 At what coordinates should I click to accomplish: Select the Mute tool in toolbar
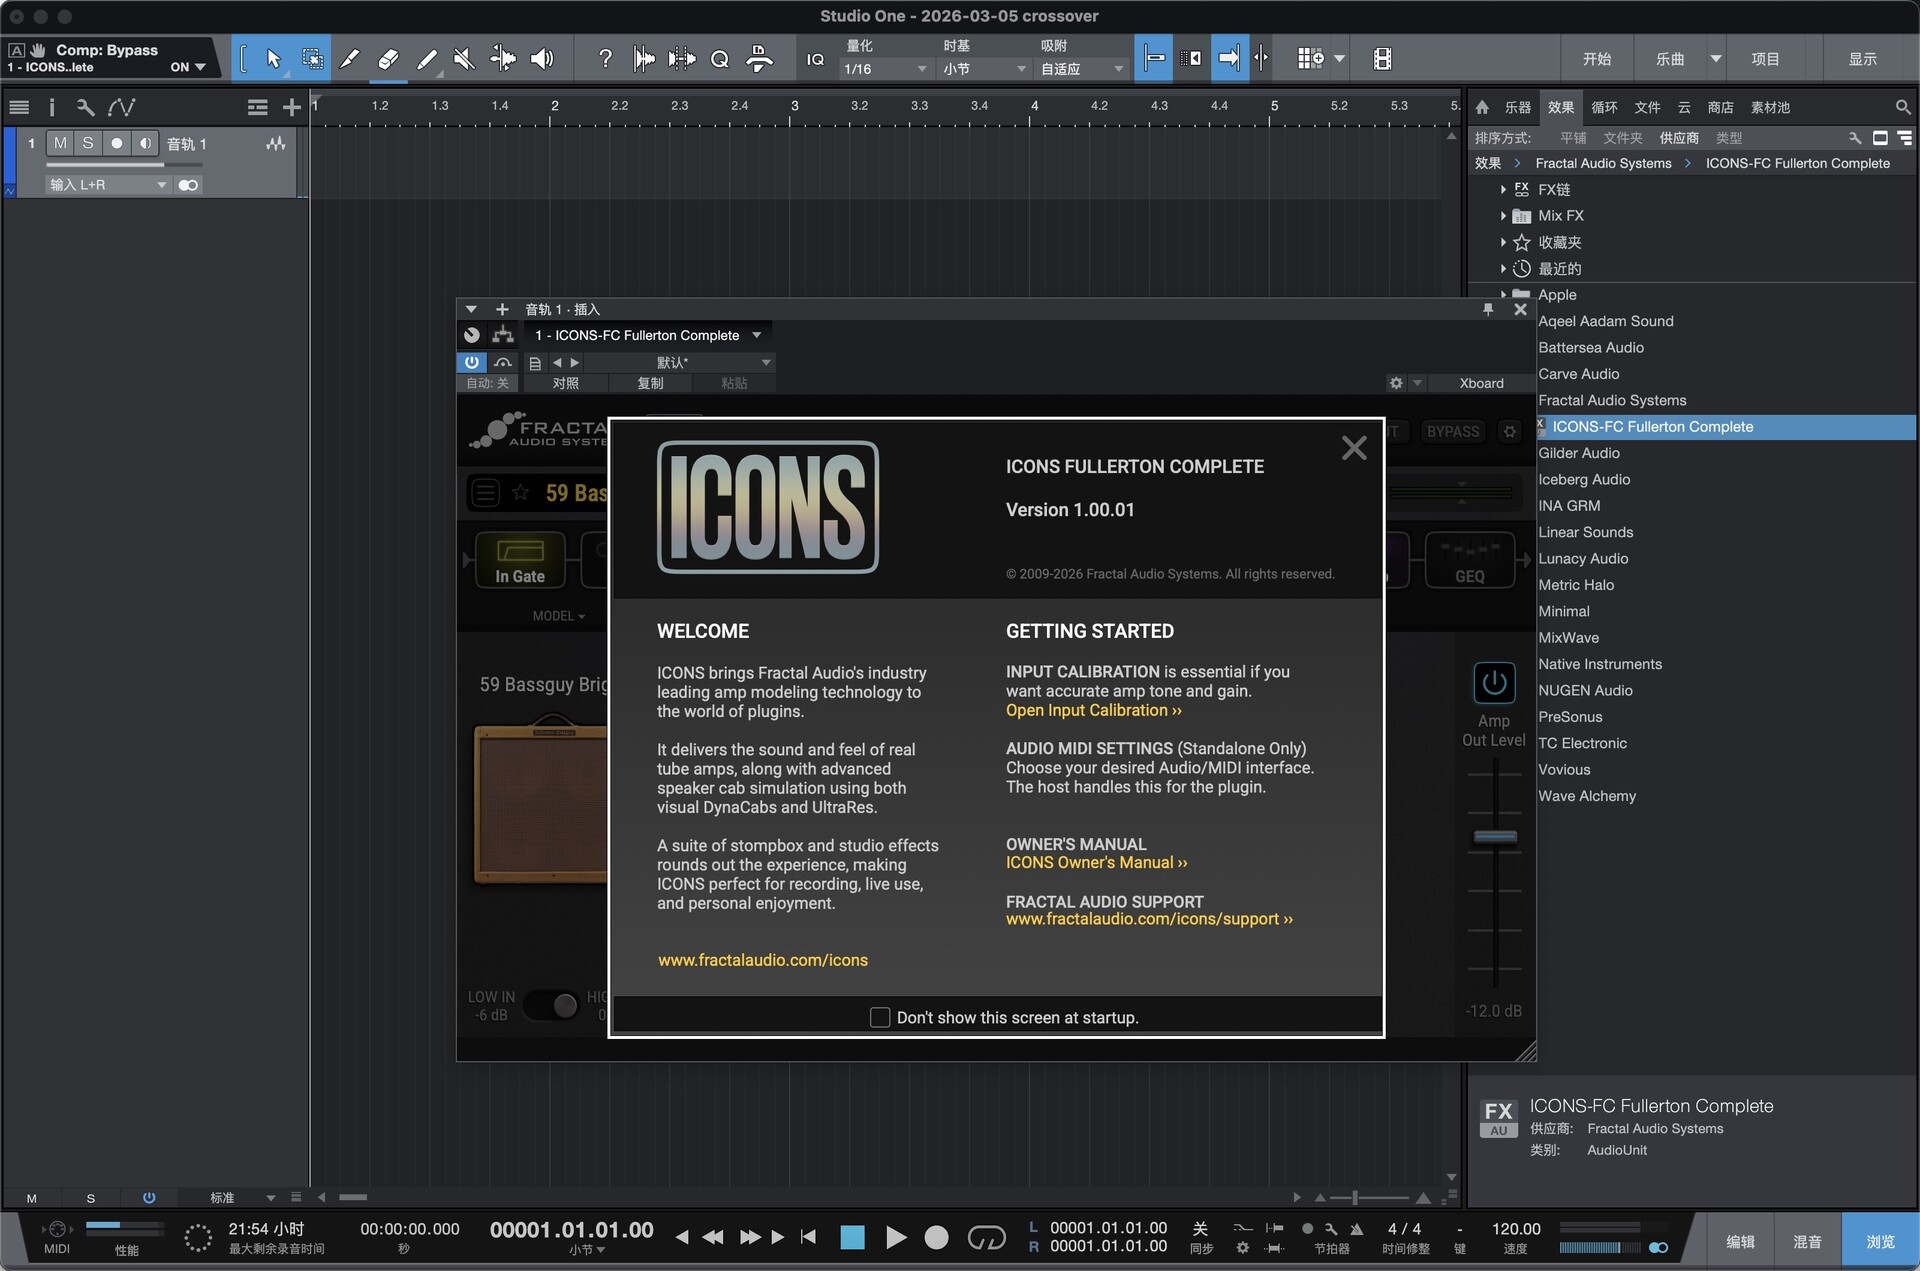(x=464, y=59)
